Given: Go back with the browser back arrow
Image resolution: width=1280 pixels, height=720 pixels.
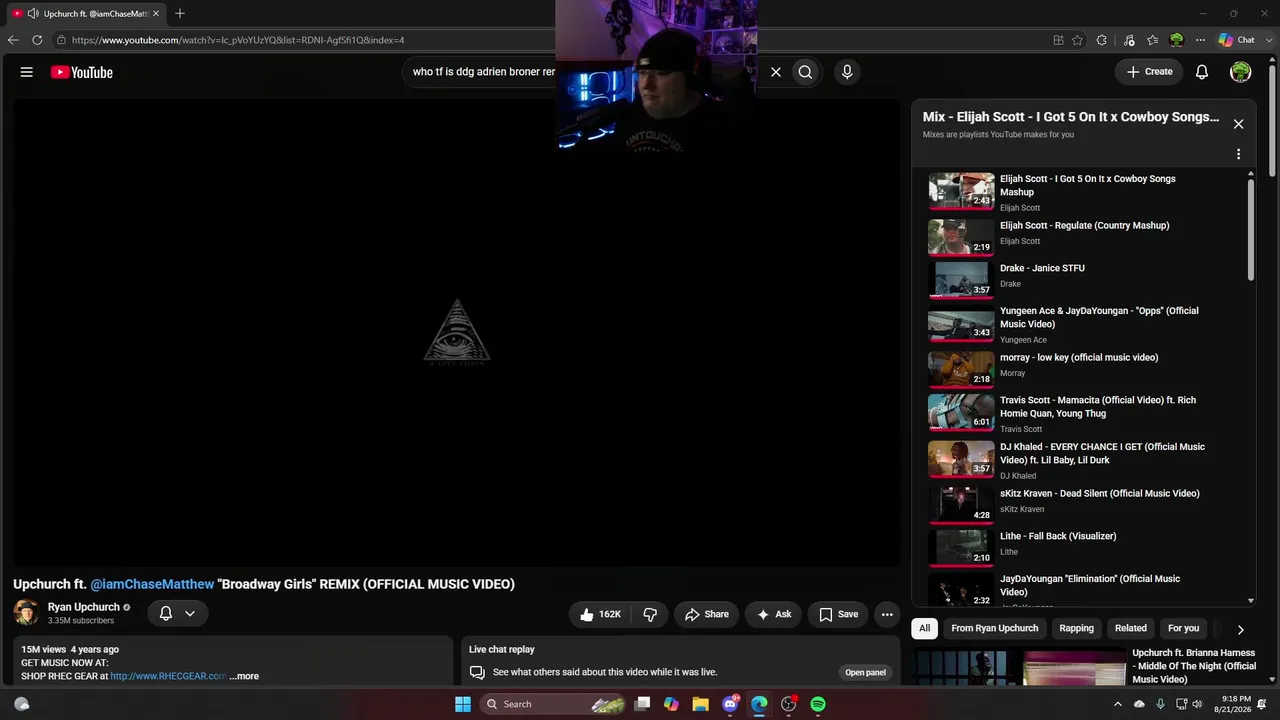Looking at the screenshot, I should pos(13,40).
